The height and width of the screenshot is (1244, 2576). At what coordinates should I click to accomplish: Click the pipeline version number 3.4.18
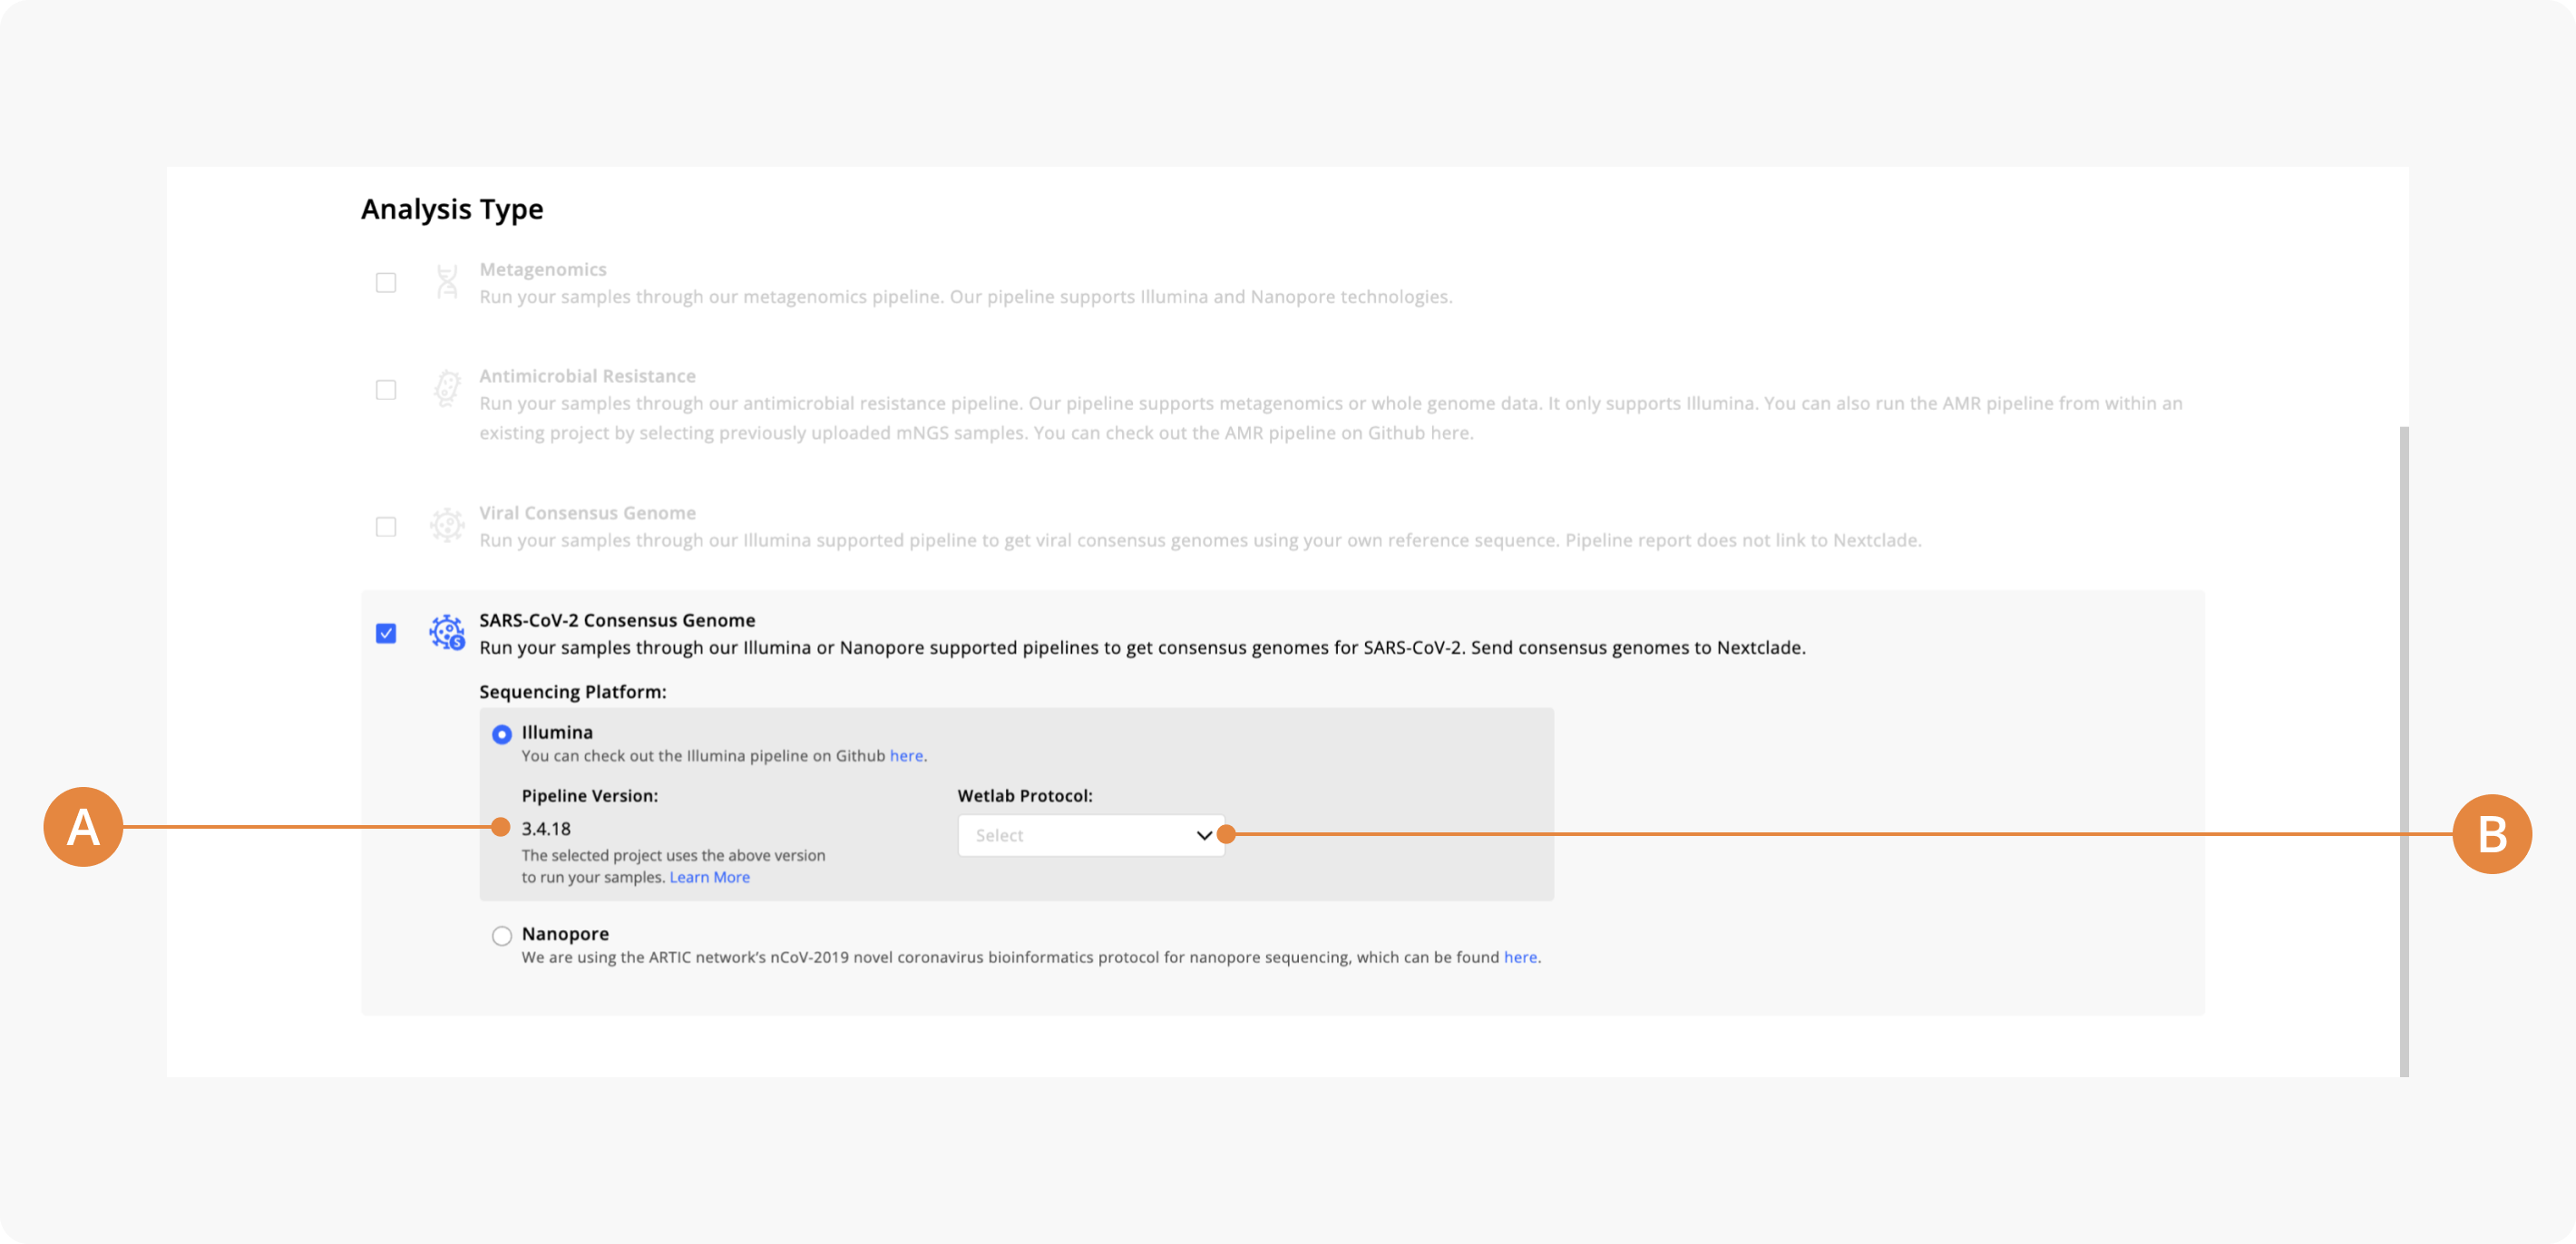tap(546, 829)
